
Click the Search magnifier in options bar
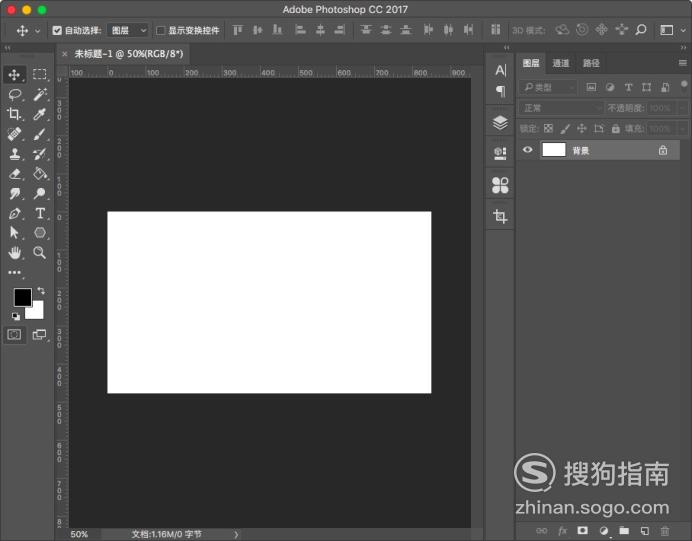[641, 30]
